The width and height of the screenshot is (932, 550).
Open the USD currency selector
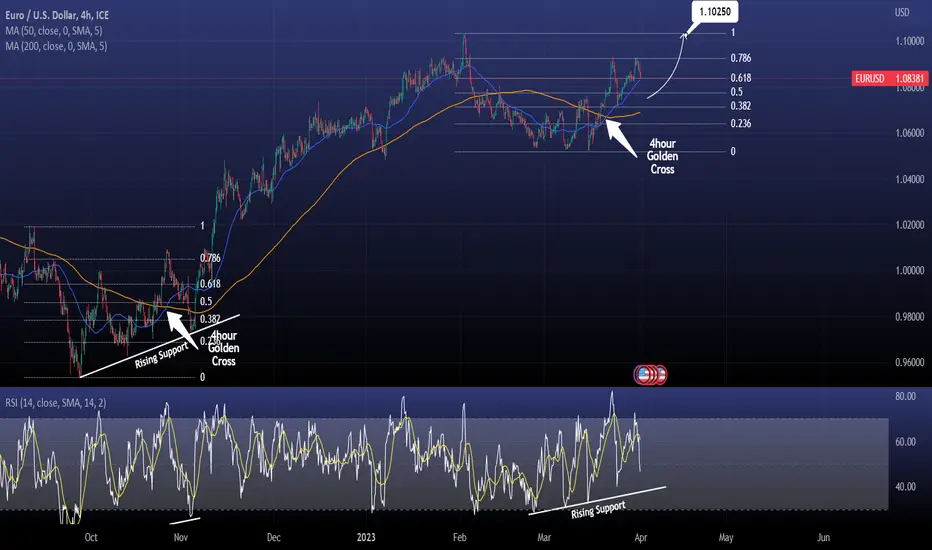pyautogui.click(x=902, y=12)
